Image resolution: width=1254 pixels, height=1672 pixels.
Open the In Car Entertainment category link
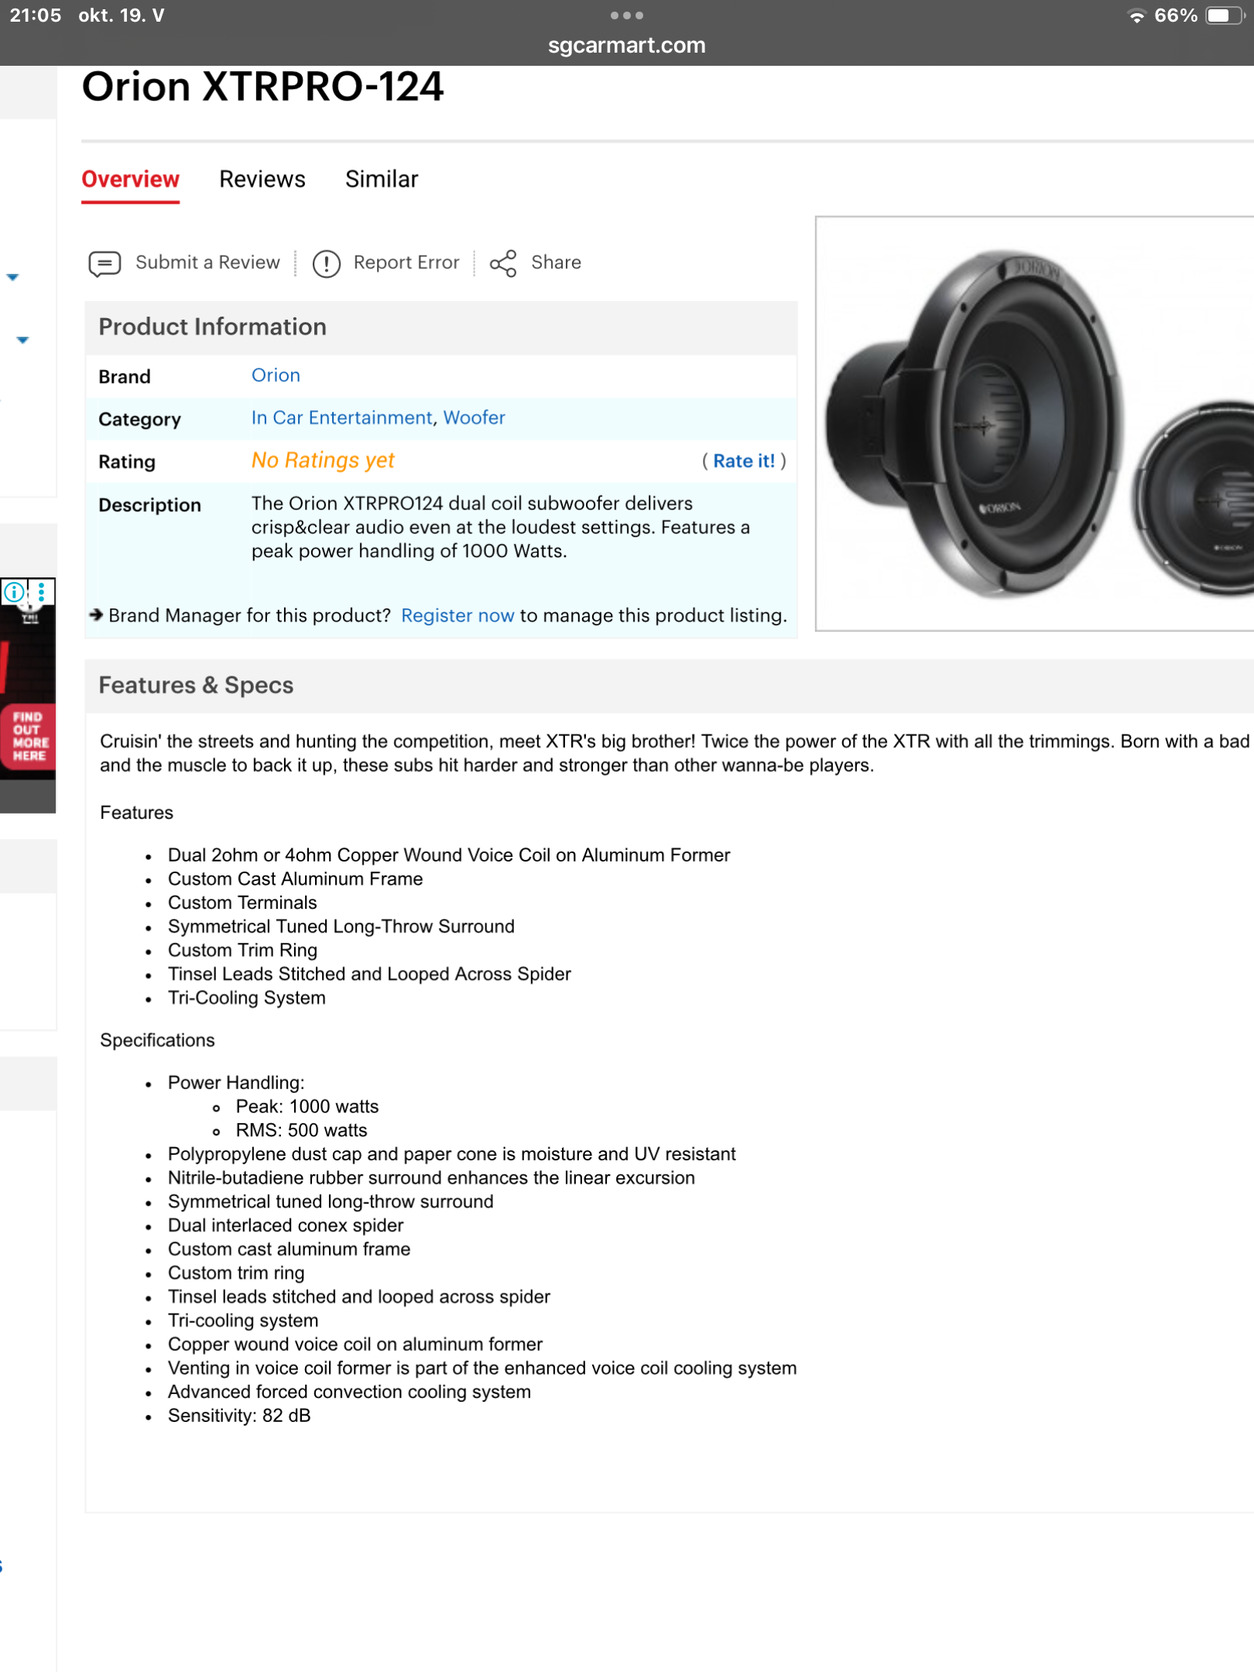pos(341,418)
